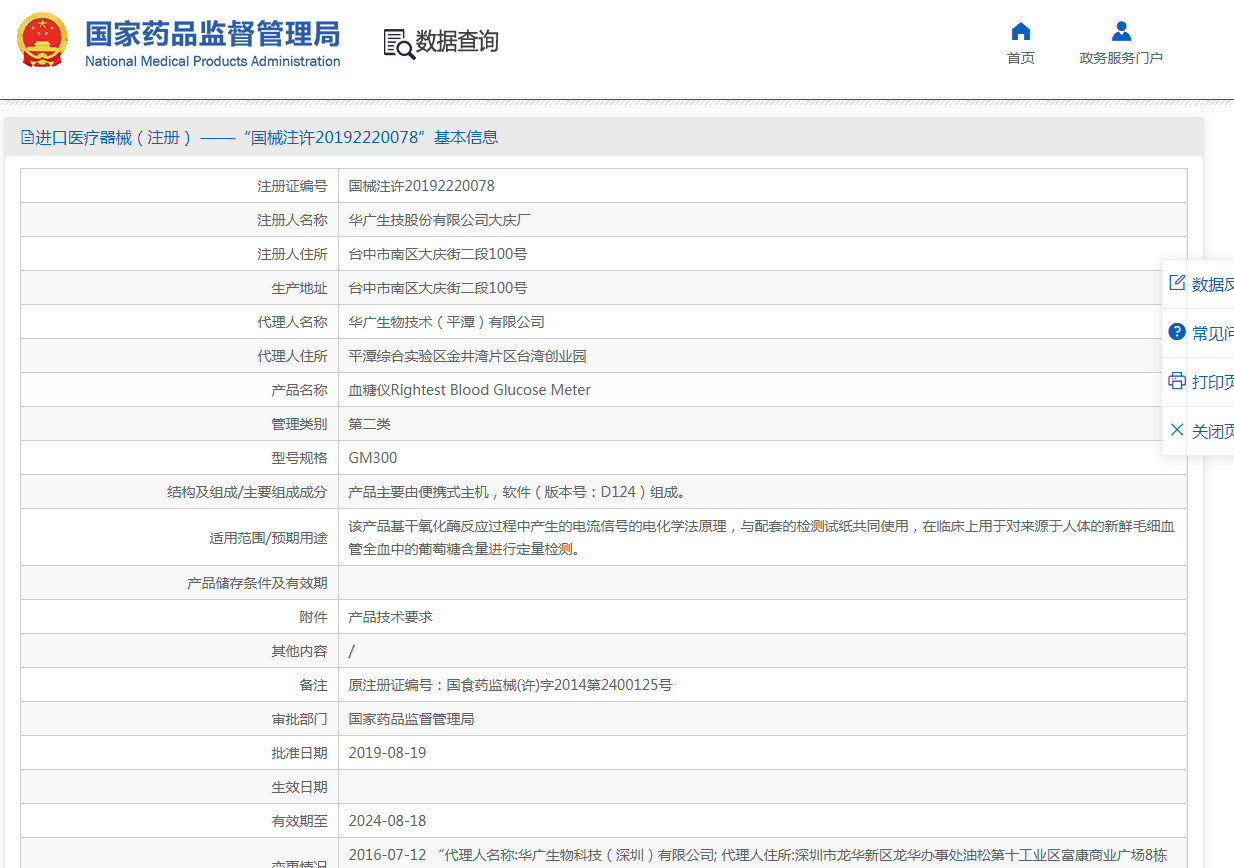
Task: Click 政务服务门户 navigation label
Action: (x=1121, y=58)
